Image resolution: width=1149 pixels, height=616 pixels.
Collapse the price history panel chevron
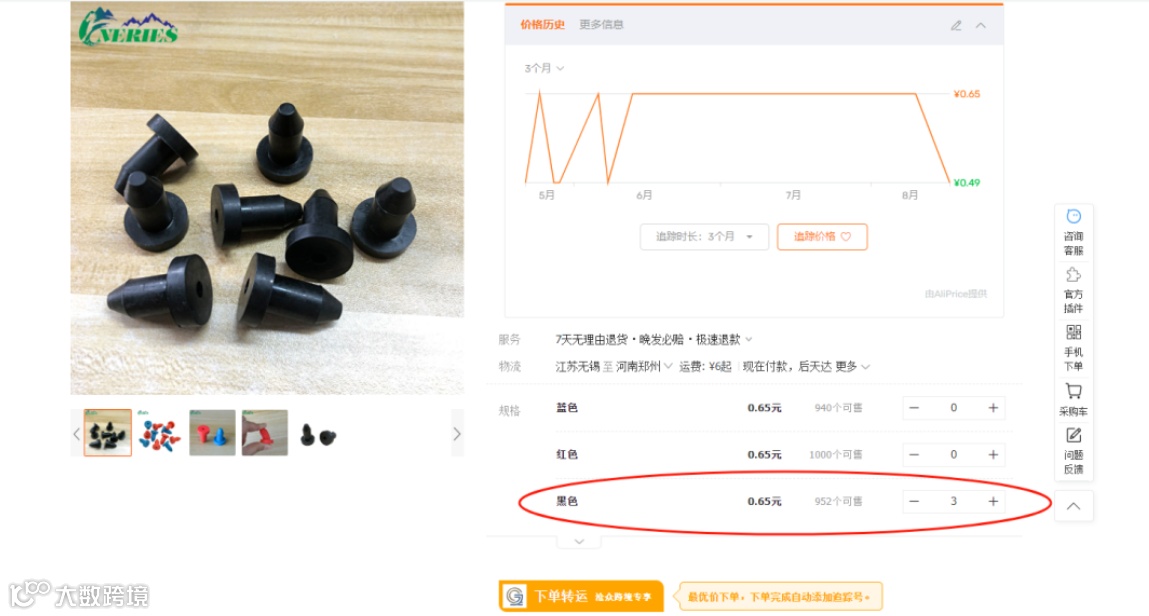click(x=980, y=25)
